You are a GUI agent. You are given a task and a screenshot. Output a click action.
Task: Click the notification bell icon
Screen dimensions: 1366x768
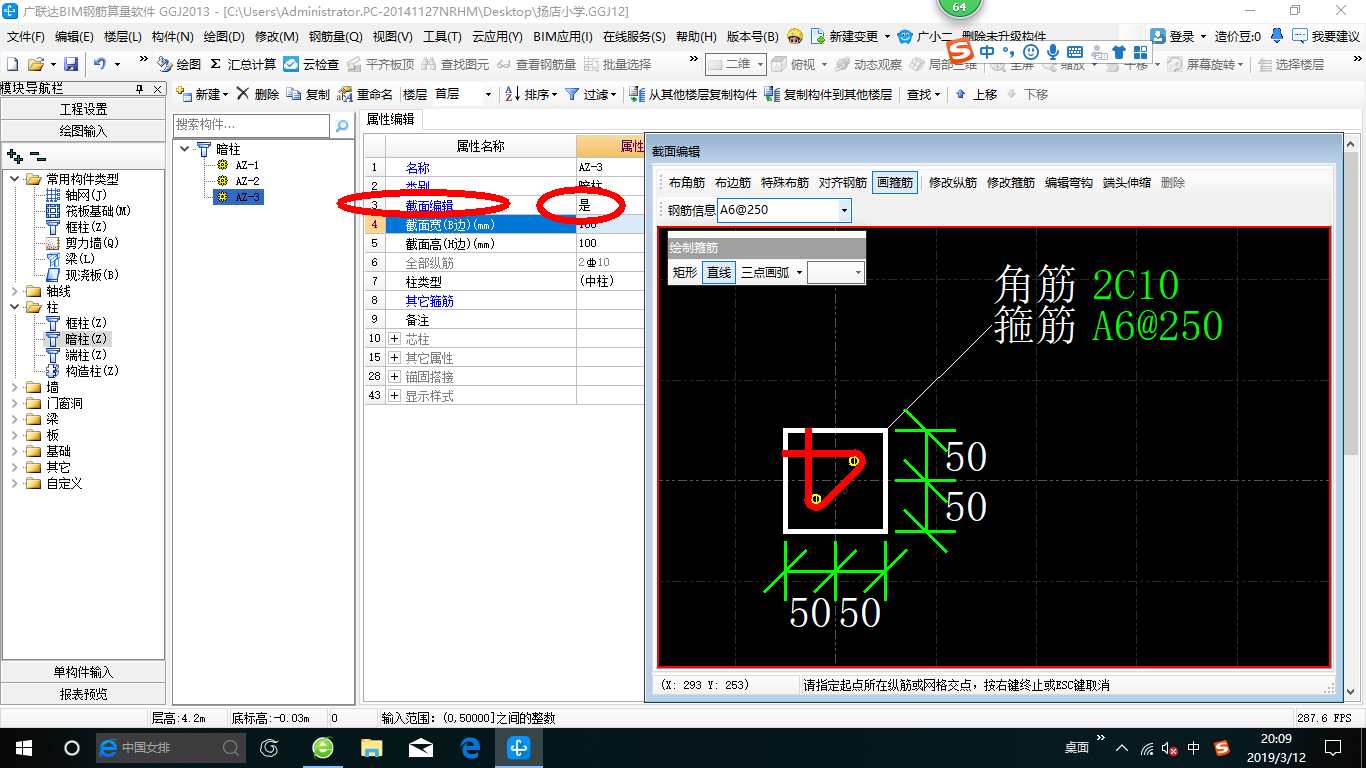[1279, 36]
